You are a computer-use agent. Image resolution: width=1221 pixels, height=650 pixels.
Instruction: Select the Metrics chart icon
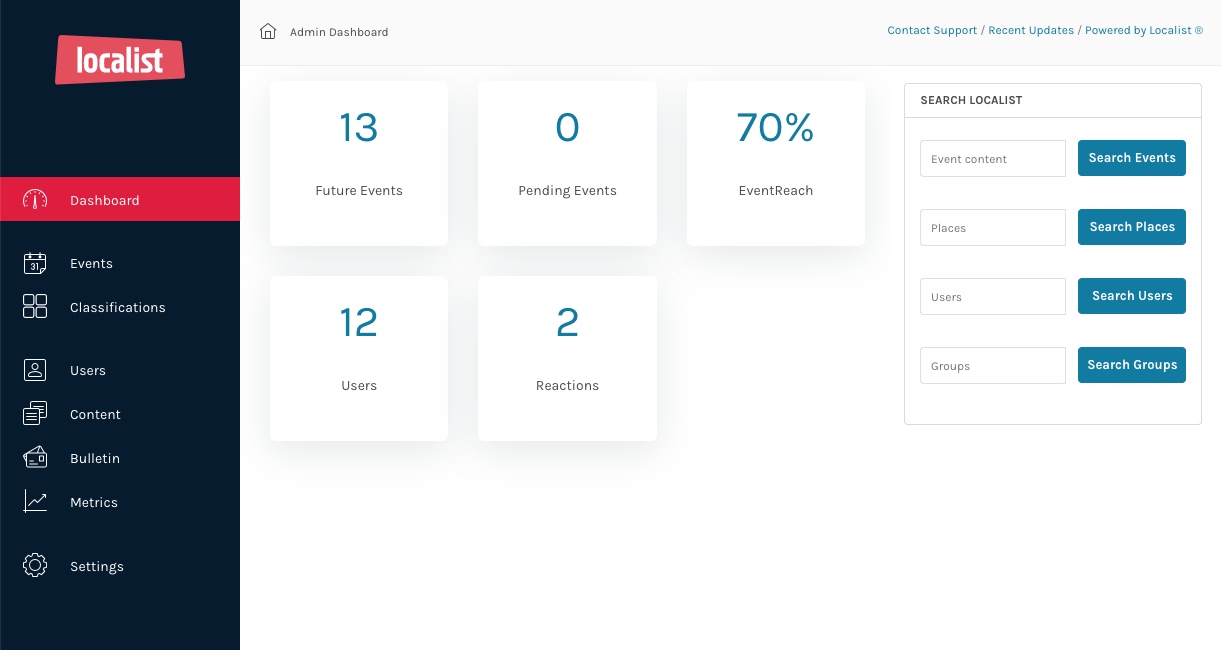(35, 502)
